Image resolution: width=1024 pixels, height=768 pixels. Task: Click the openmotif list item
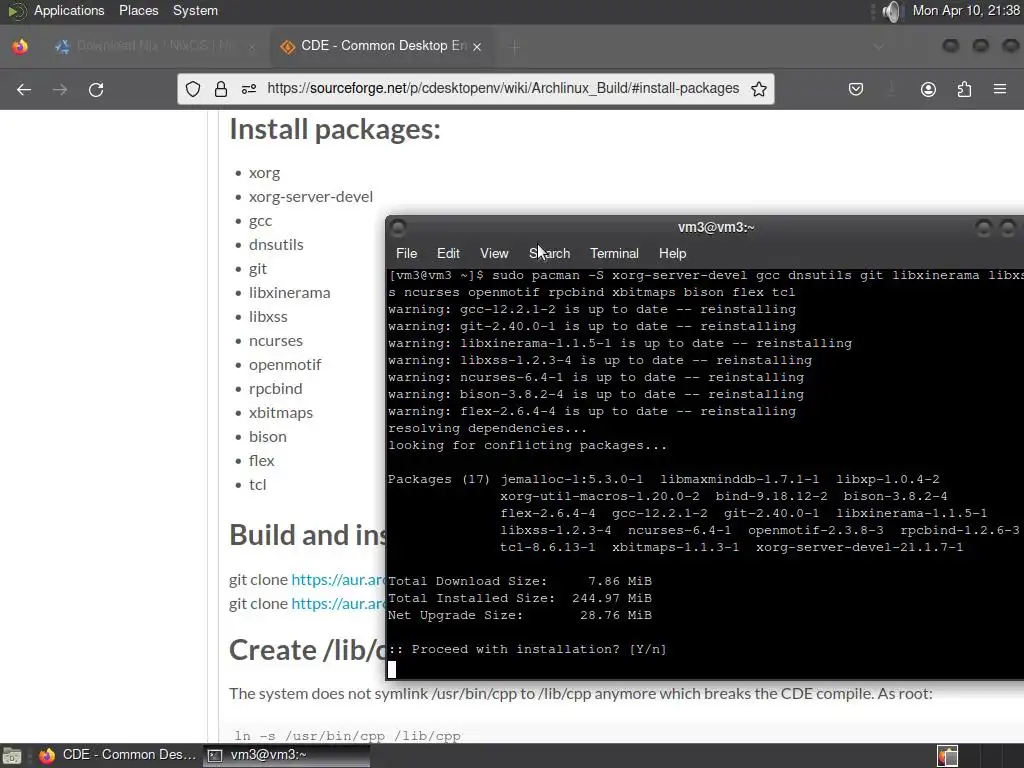[x=285, y=364]
